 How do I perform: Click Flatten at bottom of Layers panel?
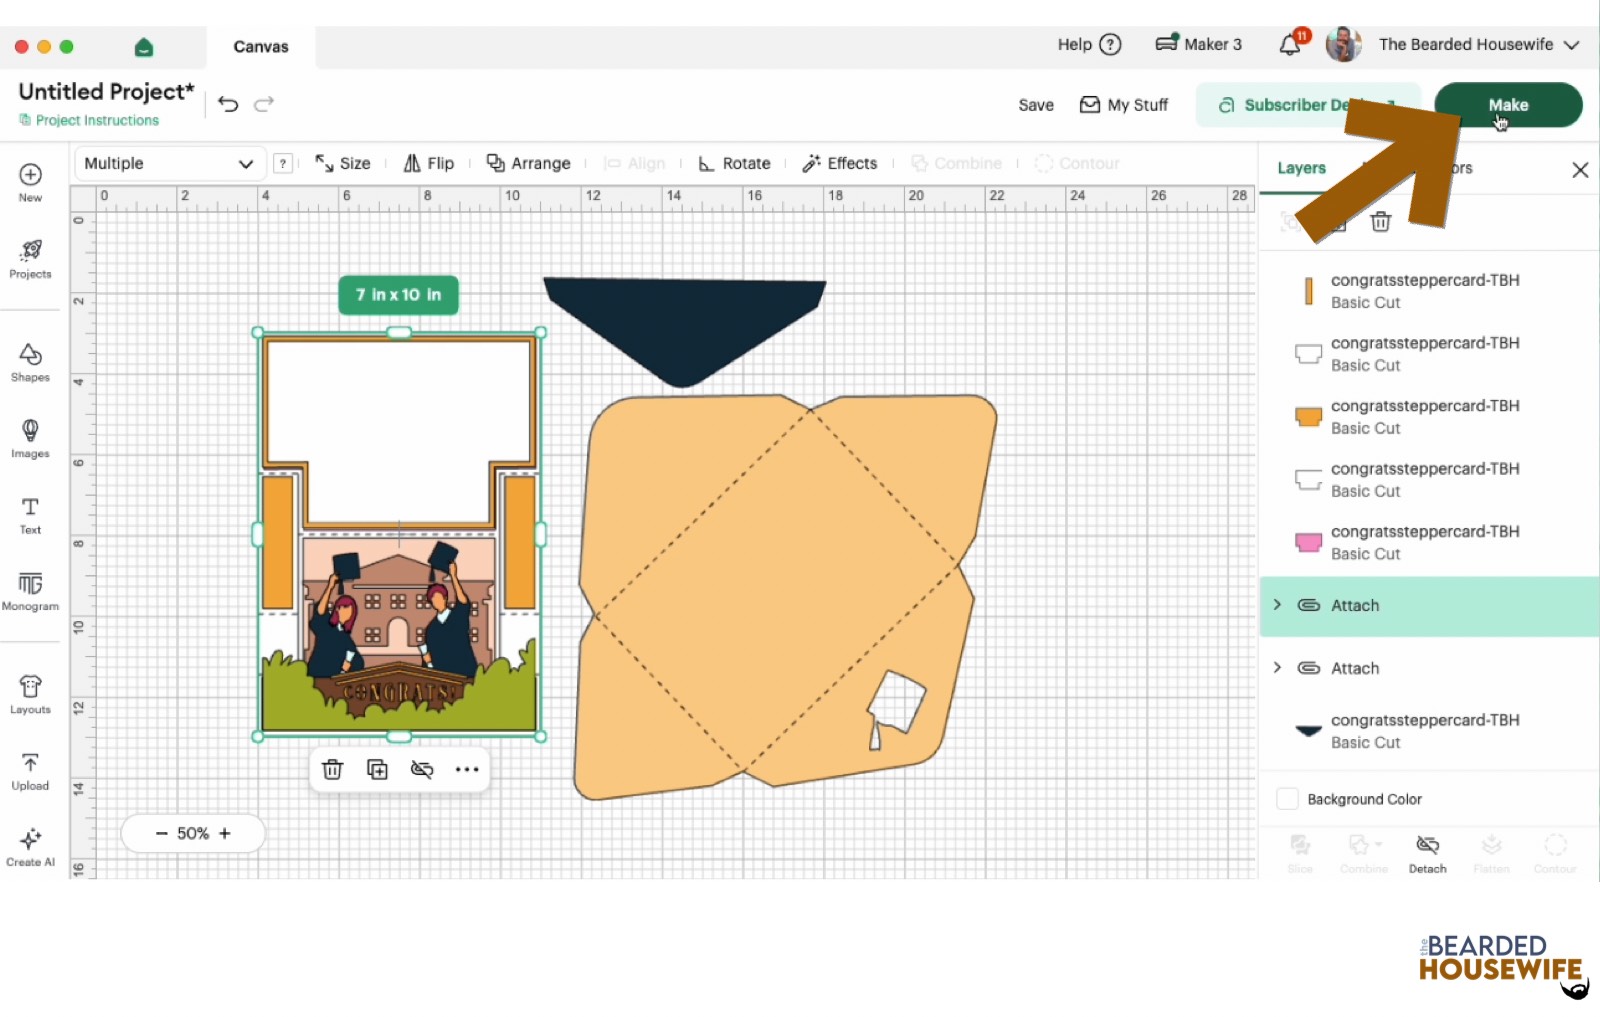click(x=1491, y=854)
